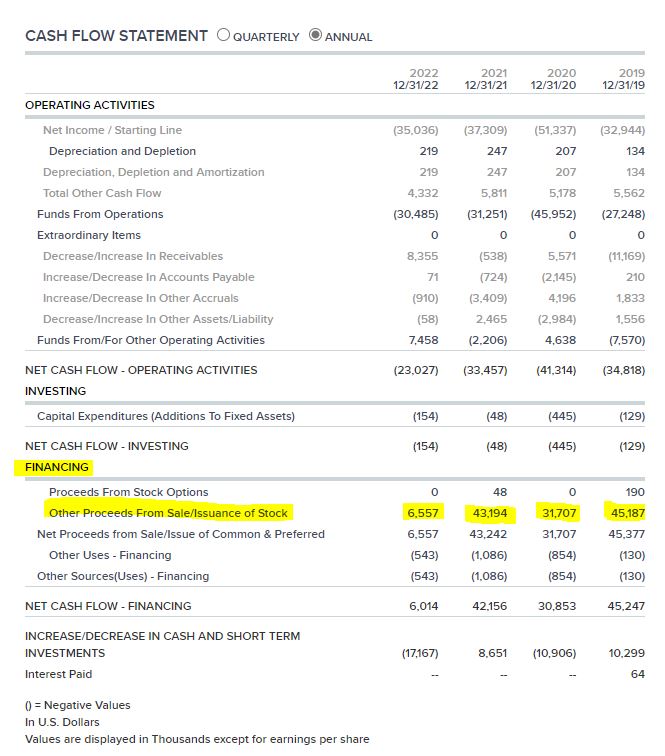Select the Quarterly radio button
This screenshot has height=756, width=665.
[223, 35]
